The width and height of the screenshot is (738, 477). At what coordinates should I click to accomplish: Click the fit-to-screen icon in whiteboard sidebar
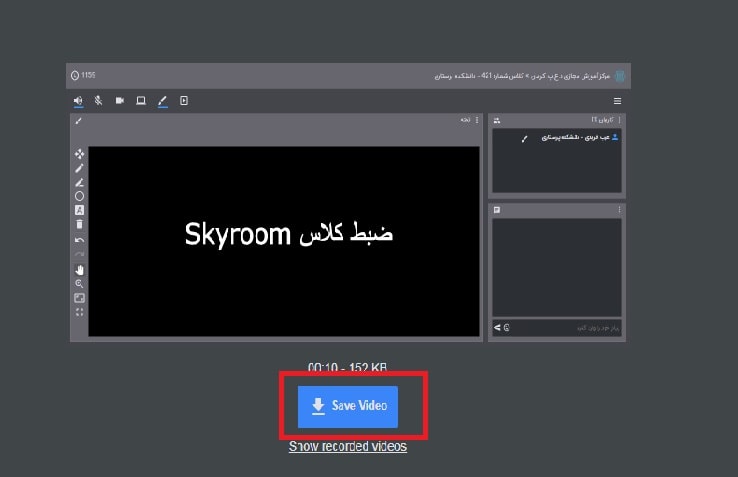click(80, 298)
